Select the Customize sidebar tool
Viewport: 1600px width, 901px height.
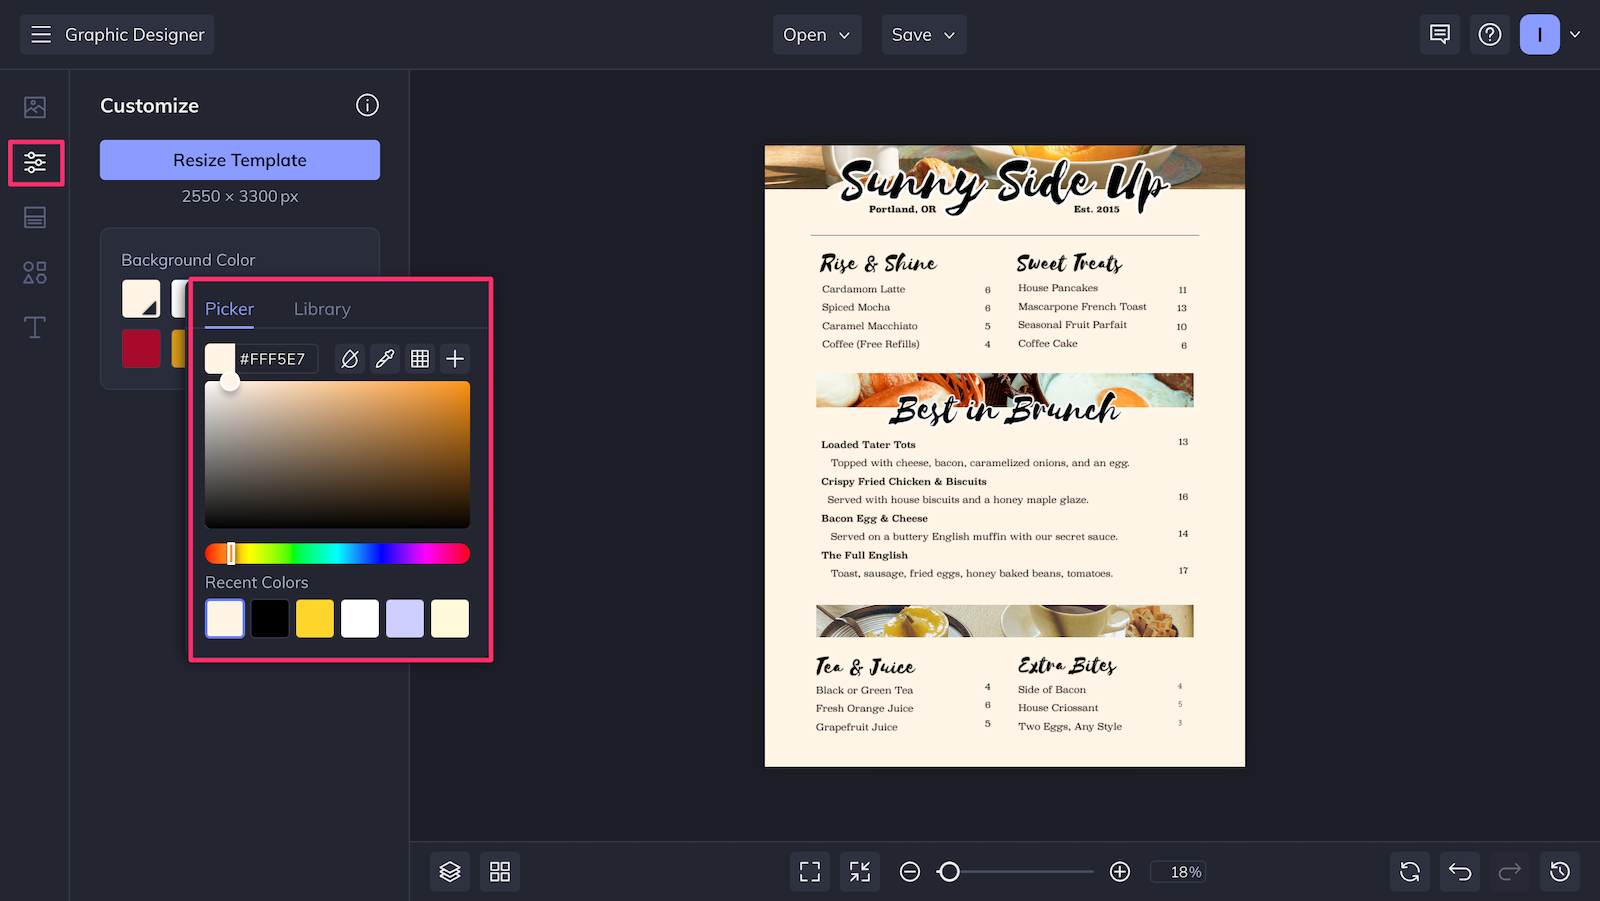[35, 161]
